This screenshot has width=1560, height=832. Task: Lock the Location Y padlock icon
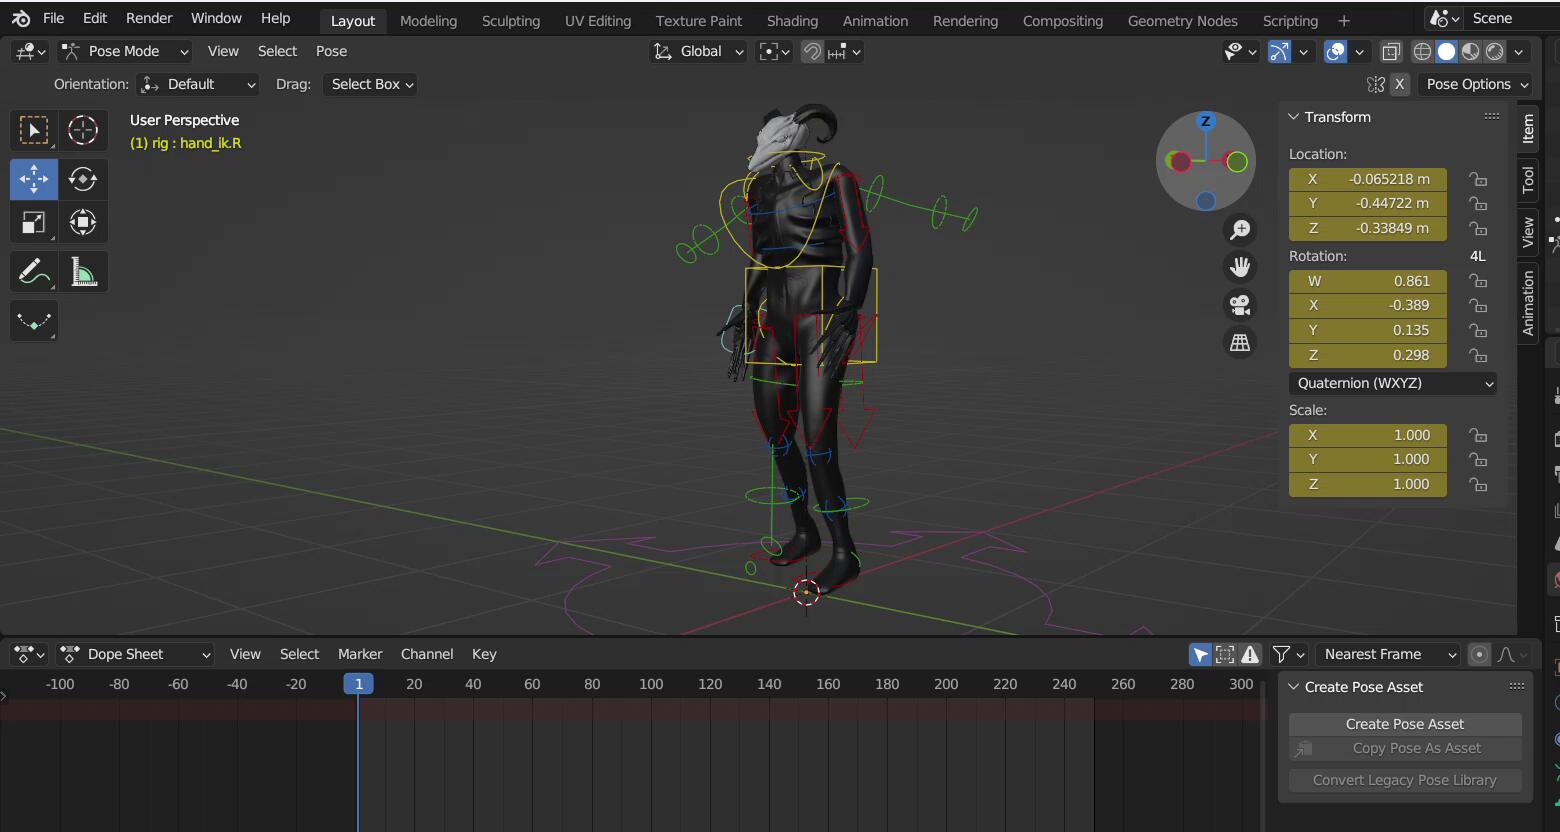pyautogui.click(x=1477, y=203)
